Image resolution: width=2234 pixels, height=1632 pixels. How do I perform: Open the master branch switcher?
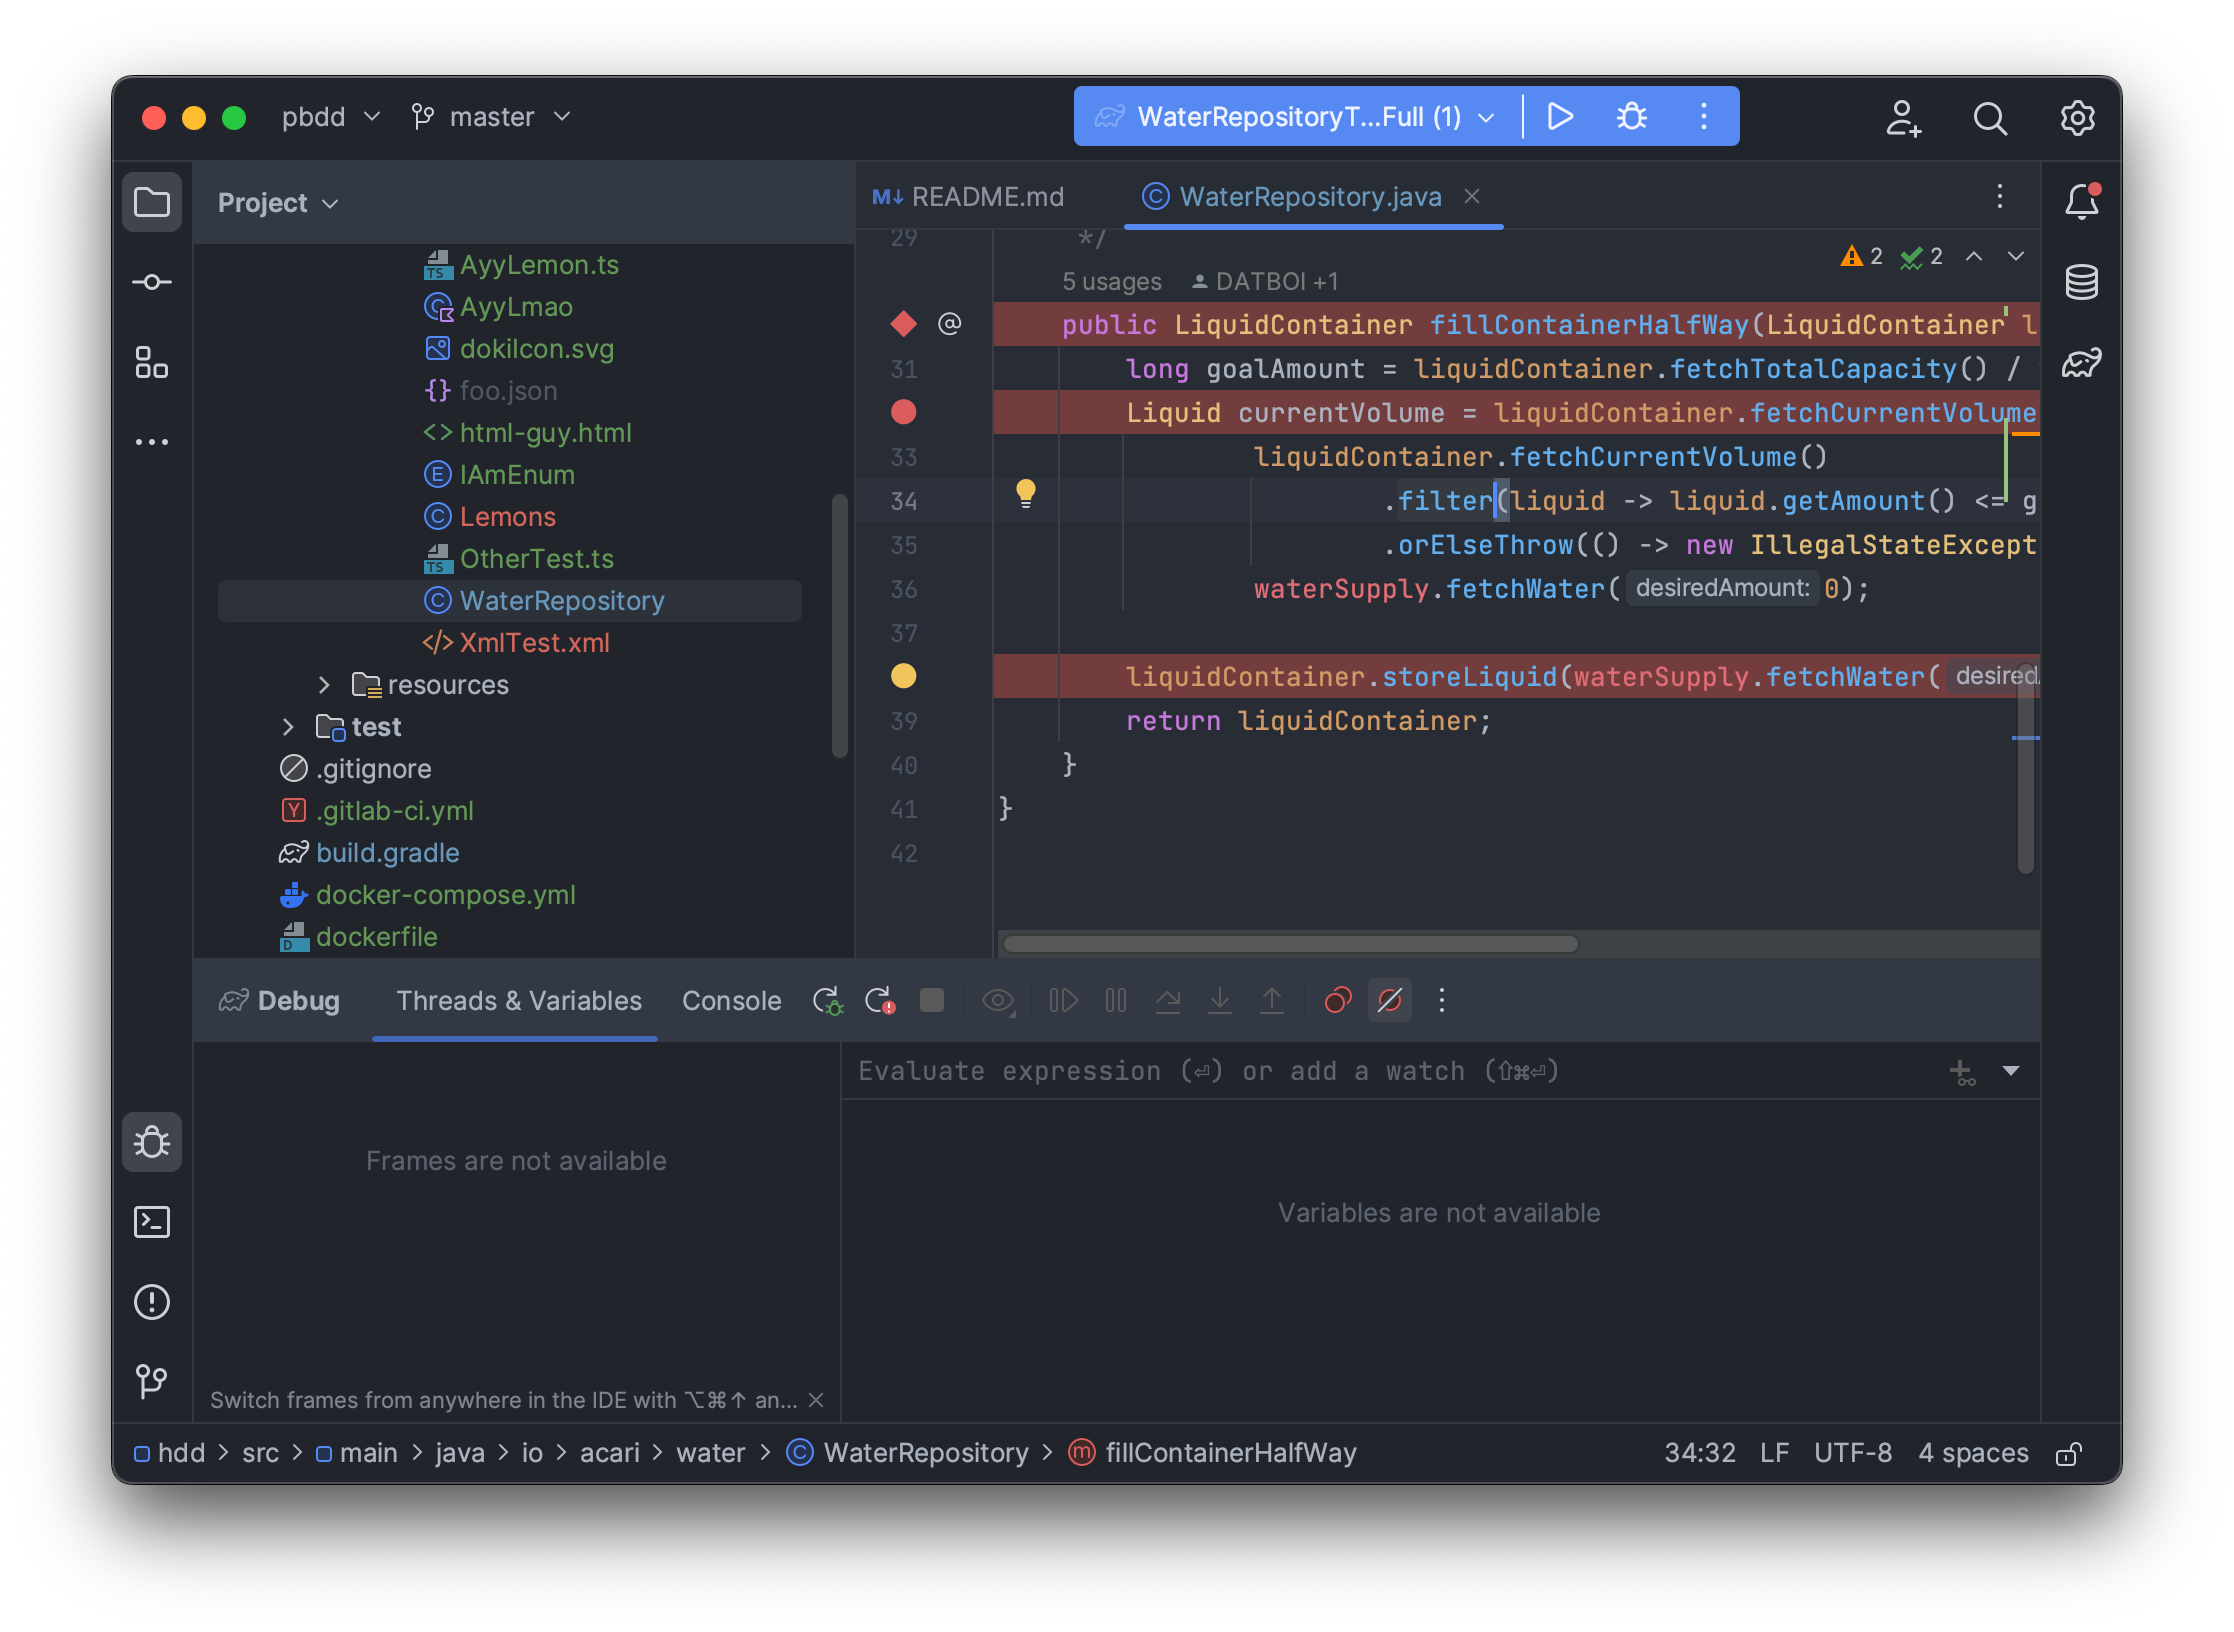point(490,117)
